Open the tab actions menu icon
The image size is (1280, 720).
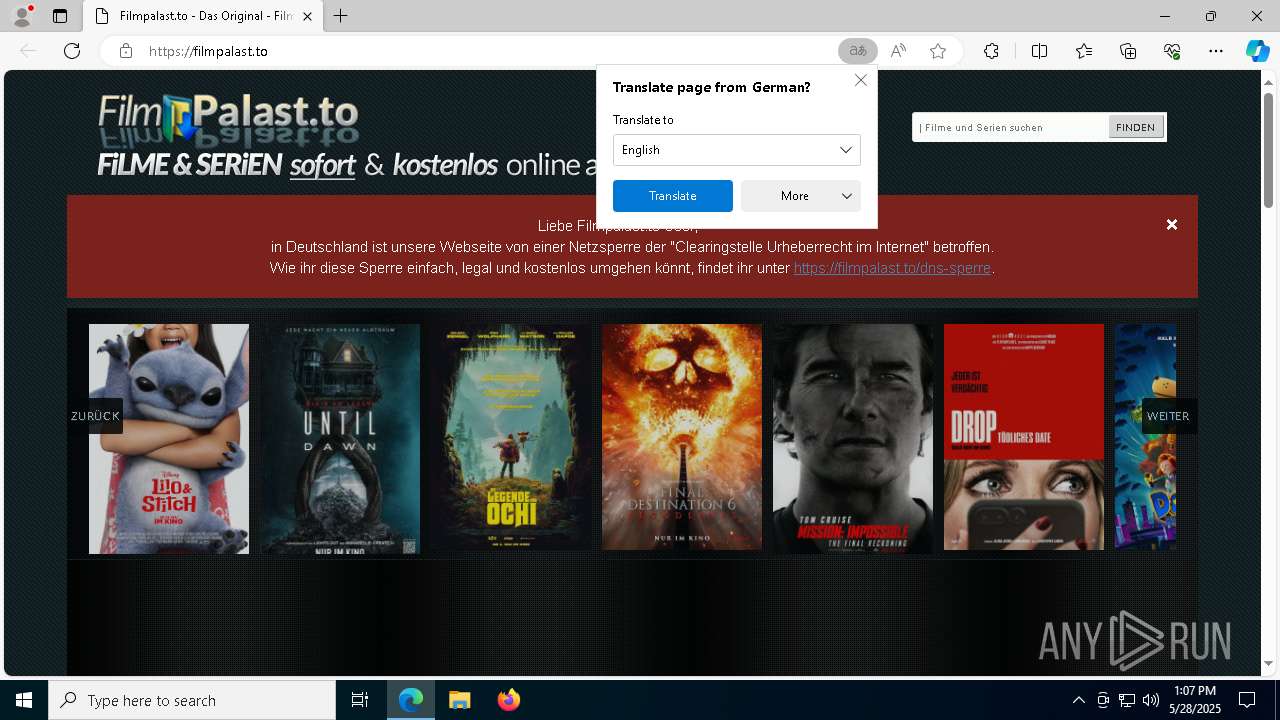(60, 16)
